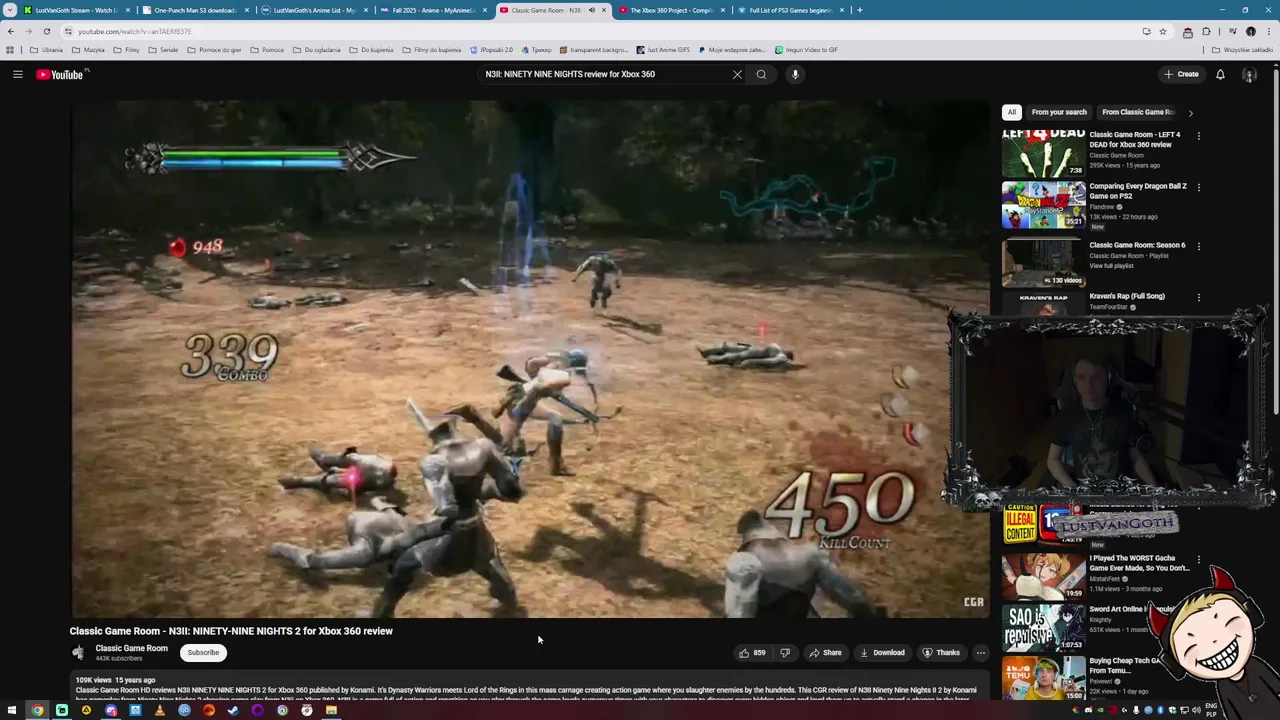
Task: Clear the YouTube search box text
Action: (737, 74)
